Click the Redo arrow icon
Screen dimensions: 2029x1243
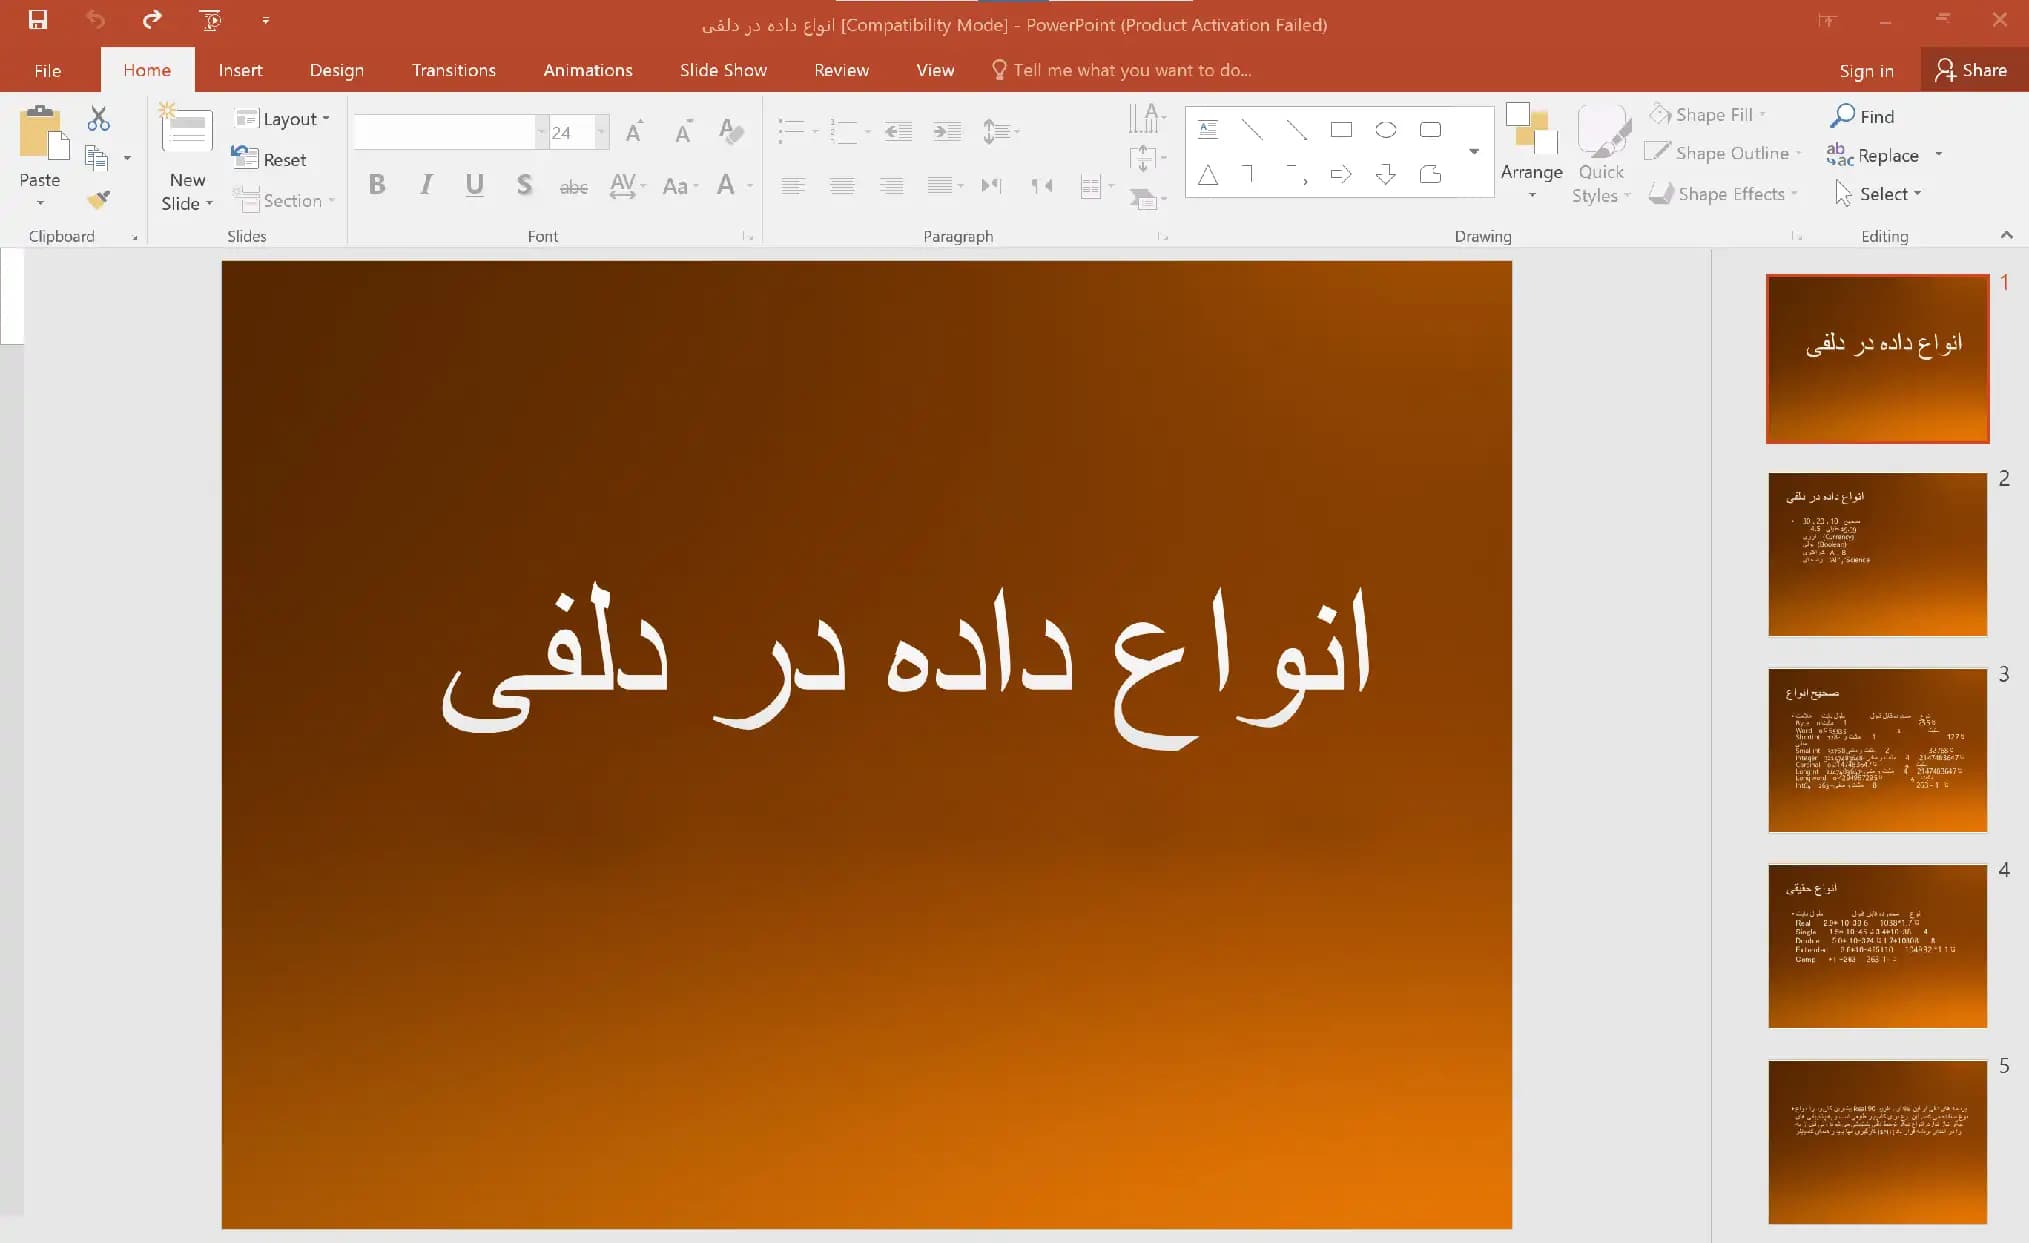tap(152, 19)
